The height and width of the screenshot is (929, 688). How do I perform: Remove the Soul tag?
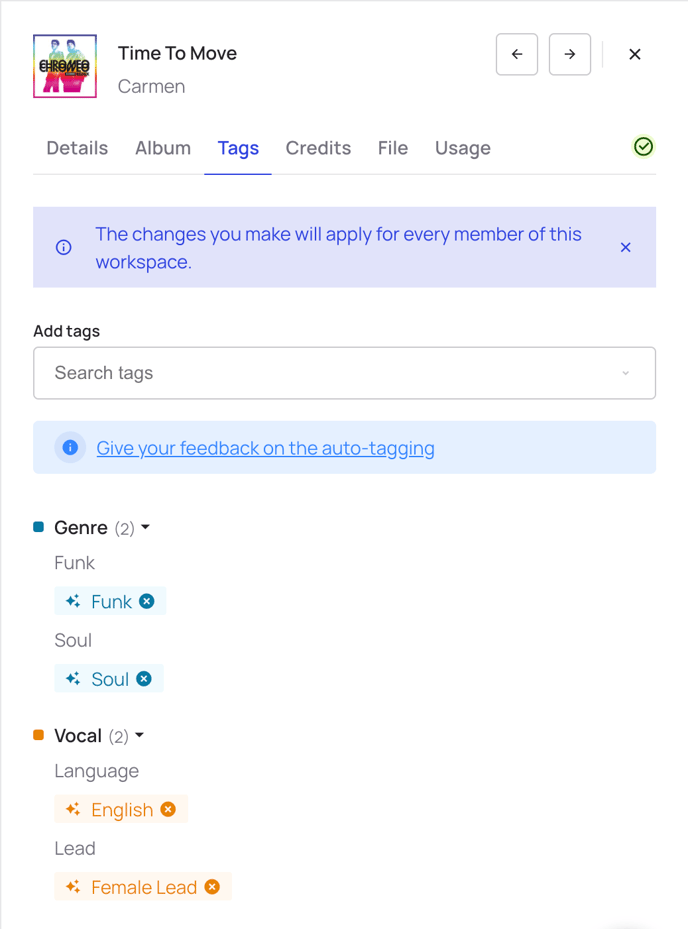click(144, 678)
